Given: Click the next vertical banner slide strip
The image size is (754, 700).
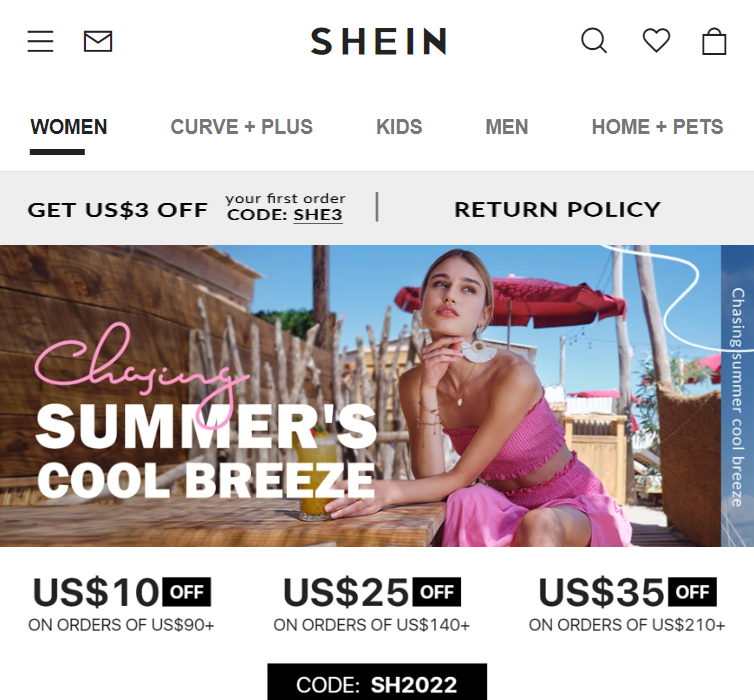Looking at the screenshot, I should click(738, 396).
